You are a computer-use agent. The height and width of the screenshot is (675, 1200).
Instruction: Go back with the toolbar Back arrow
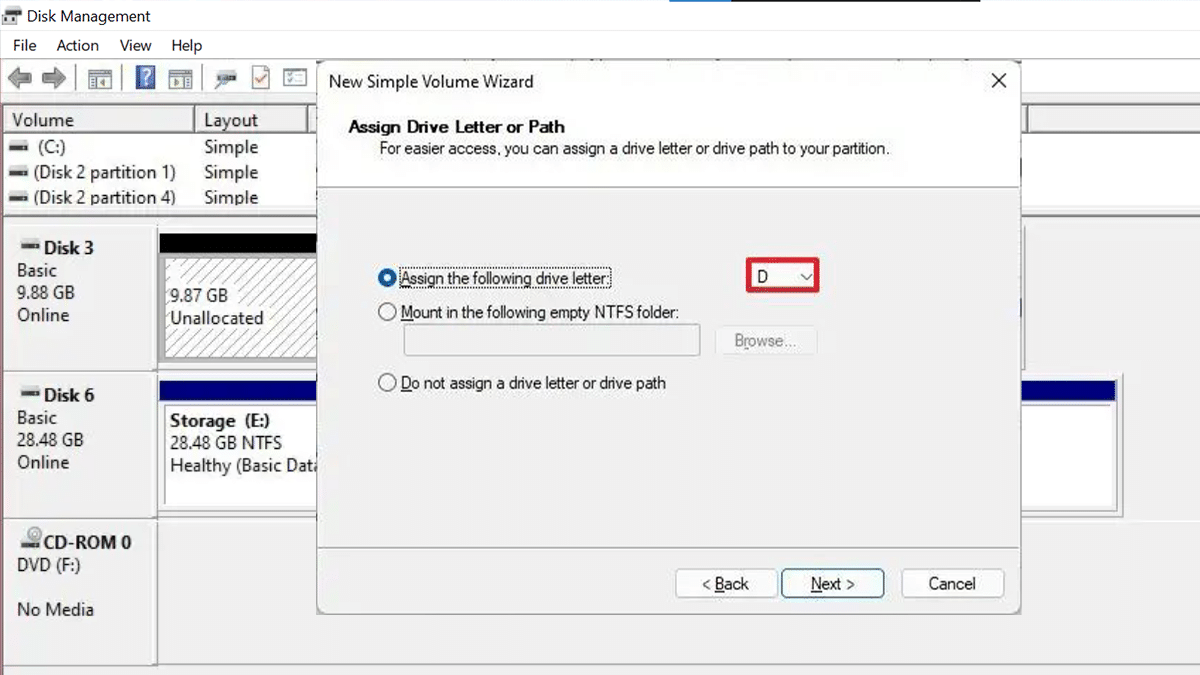pos(20,78)
